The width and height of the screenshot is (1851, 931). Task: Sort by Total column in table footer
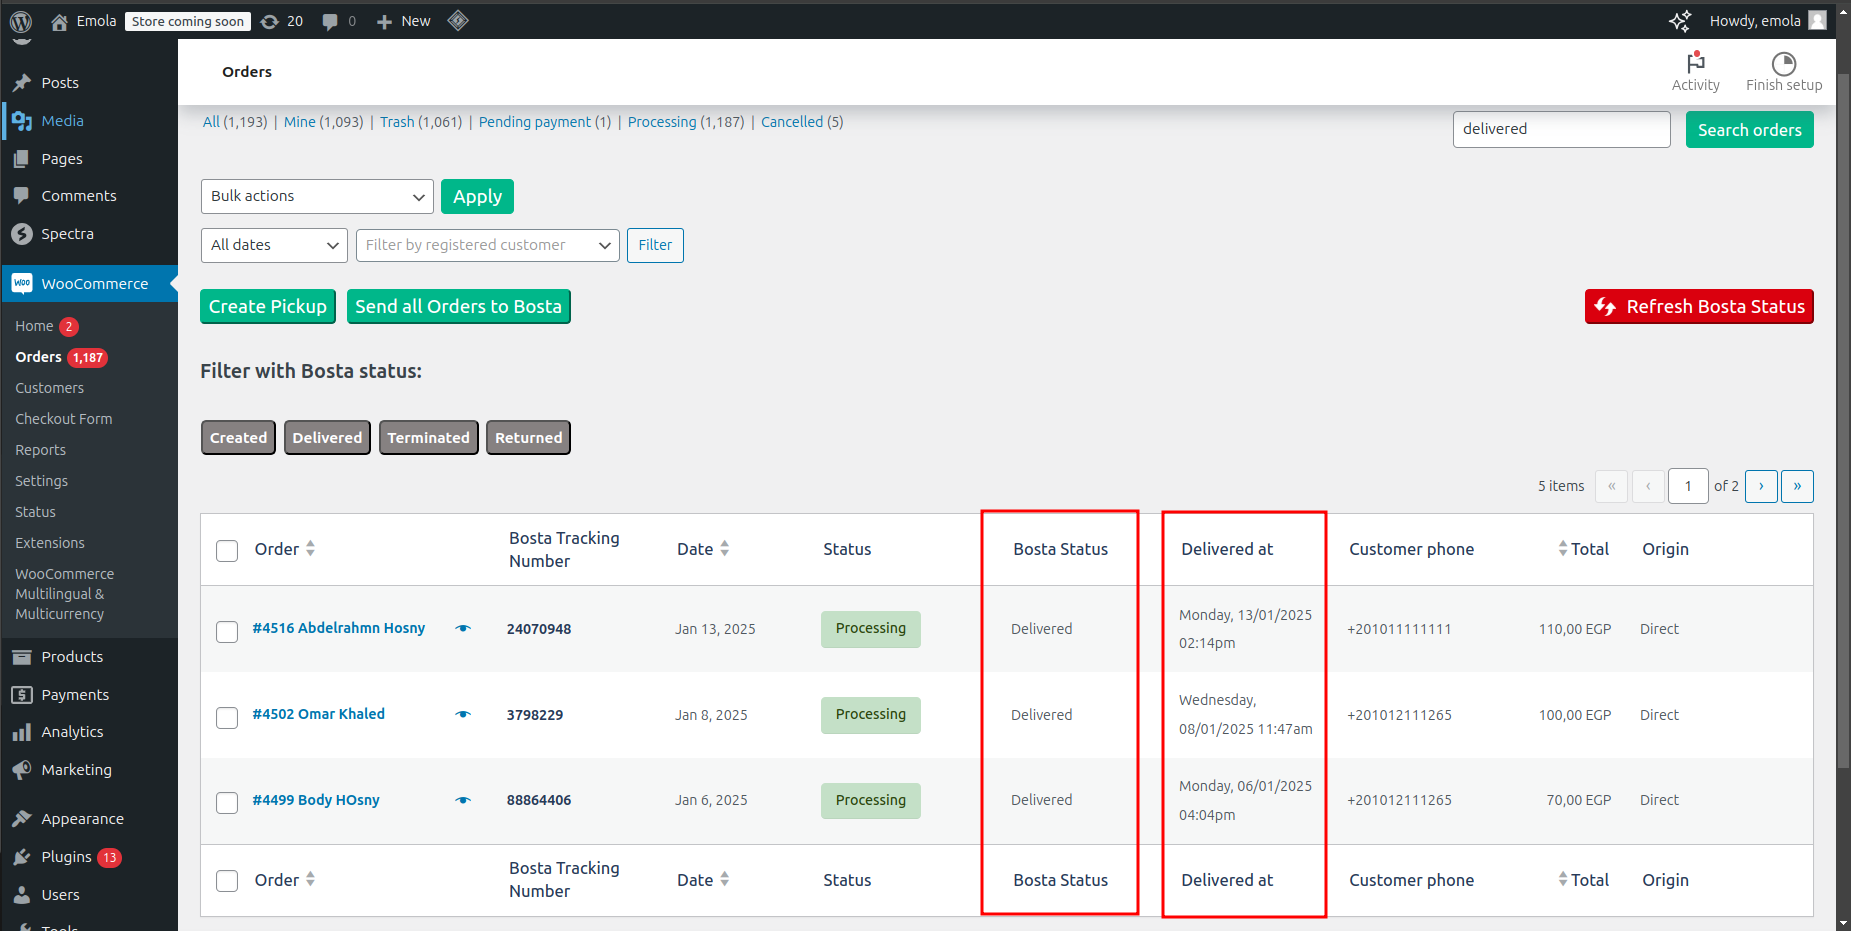[1583, 880]
